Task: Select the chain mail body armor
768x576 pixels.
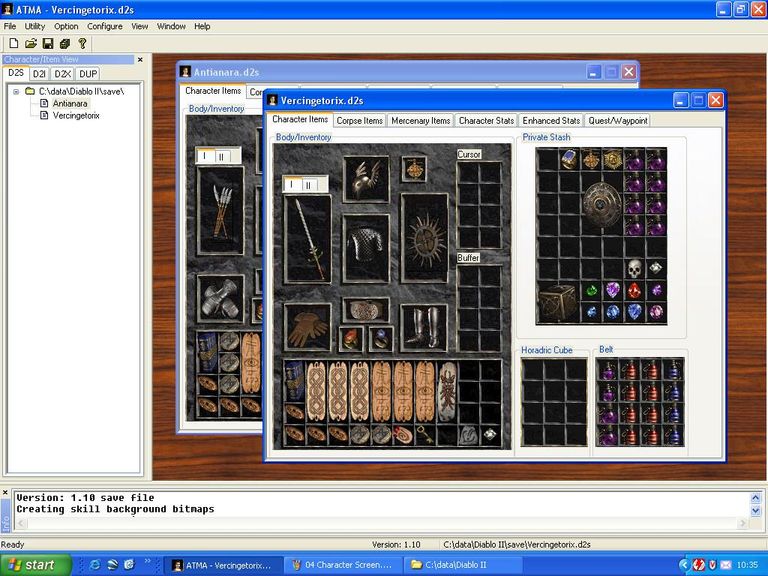Action: click(x=366, y=248)
